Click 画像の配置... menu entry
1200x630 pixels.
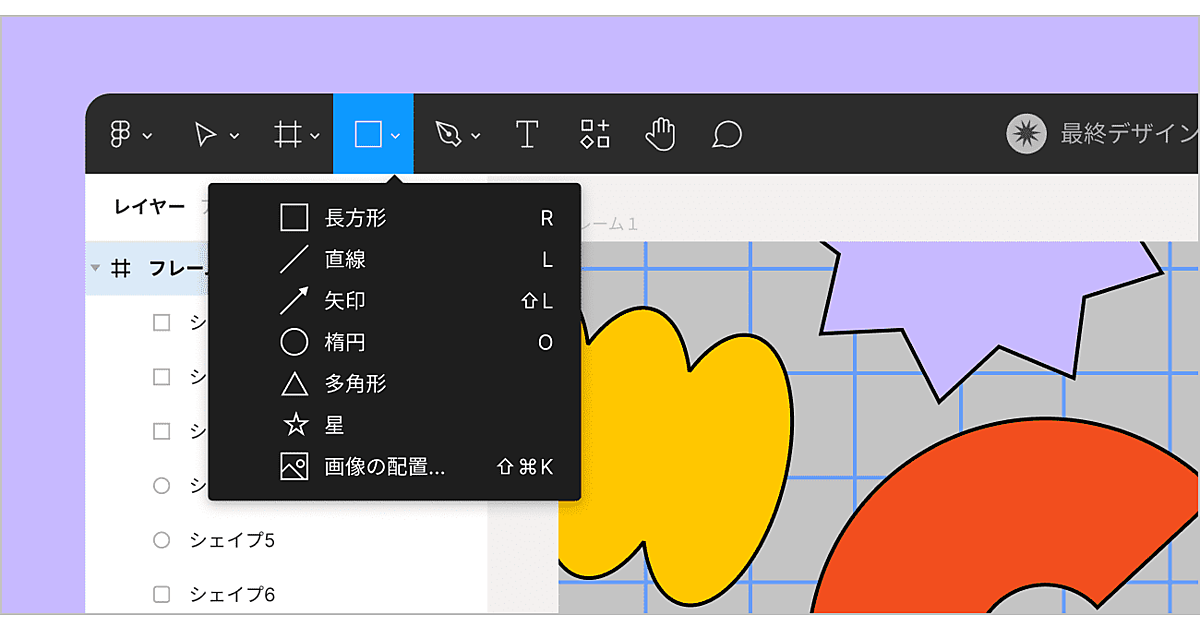(384, 467)
